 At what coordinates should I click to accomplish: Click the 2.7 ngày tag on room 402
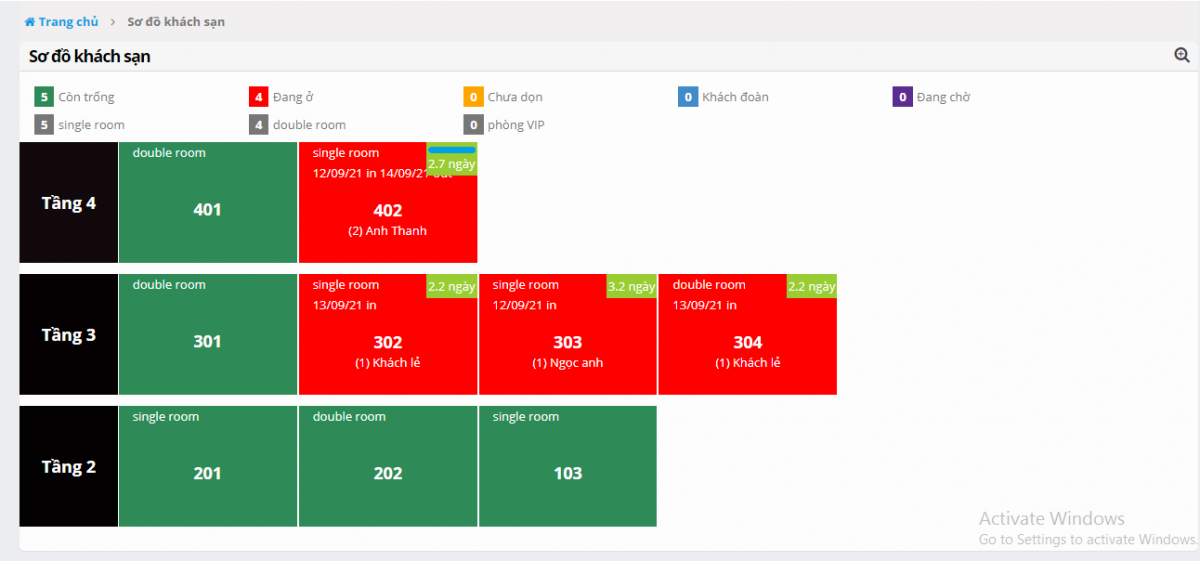point(451,162)
